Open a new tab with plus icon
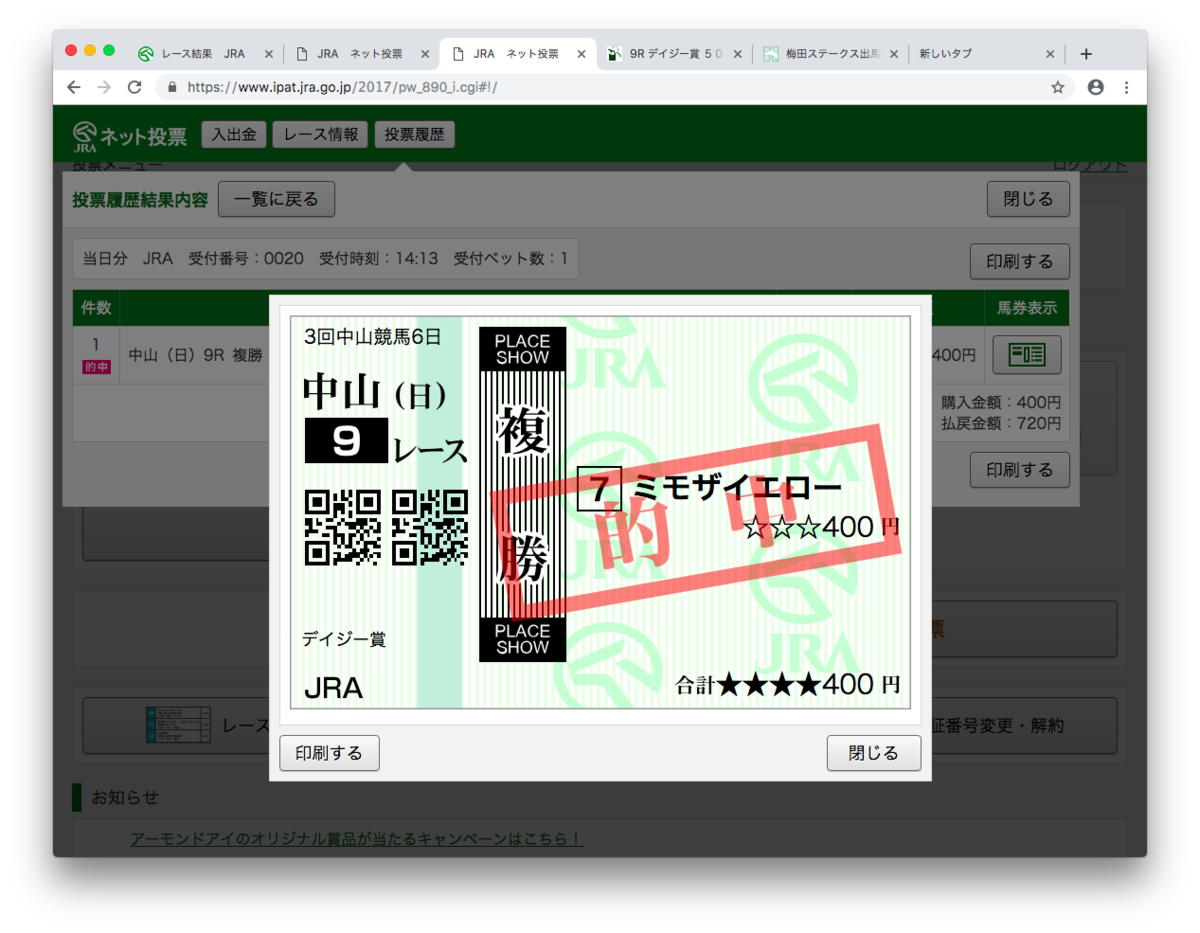The image size is (1200, 933). pos(1086,54)
